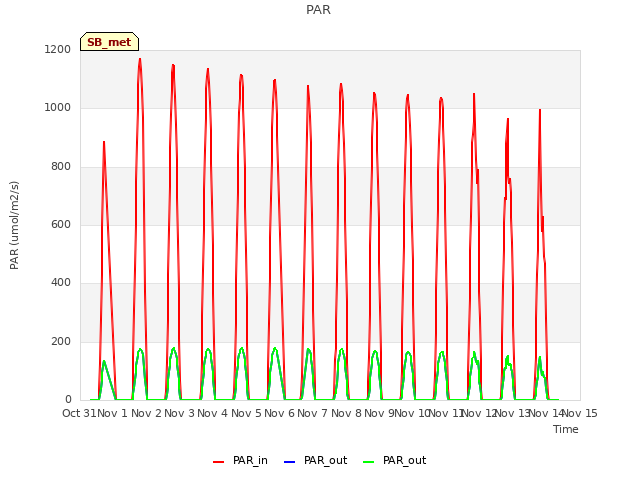This screenshot has width=640, height=480.
Task: Click the PAR_out label beside blue swatch
Action: 325,460
